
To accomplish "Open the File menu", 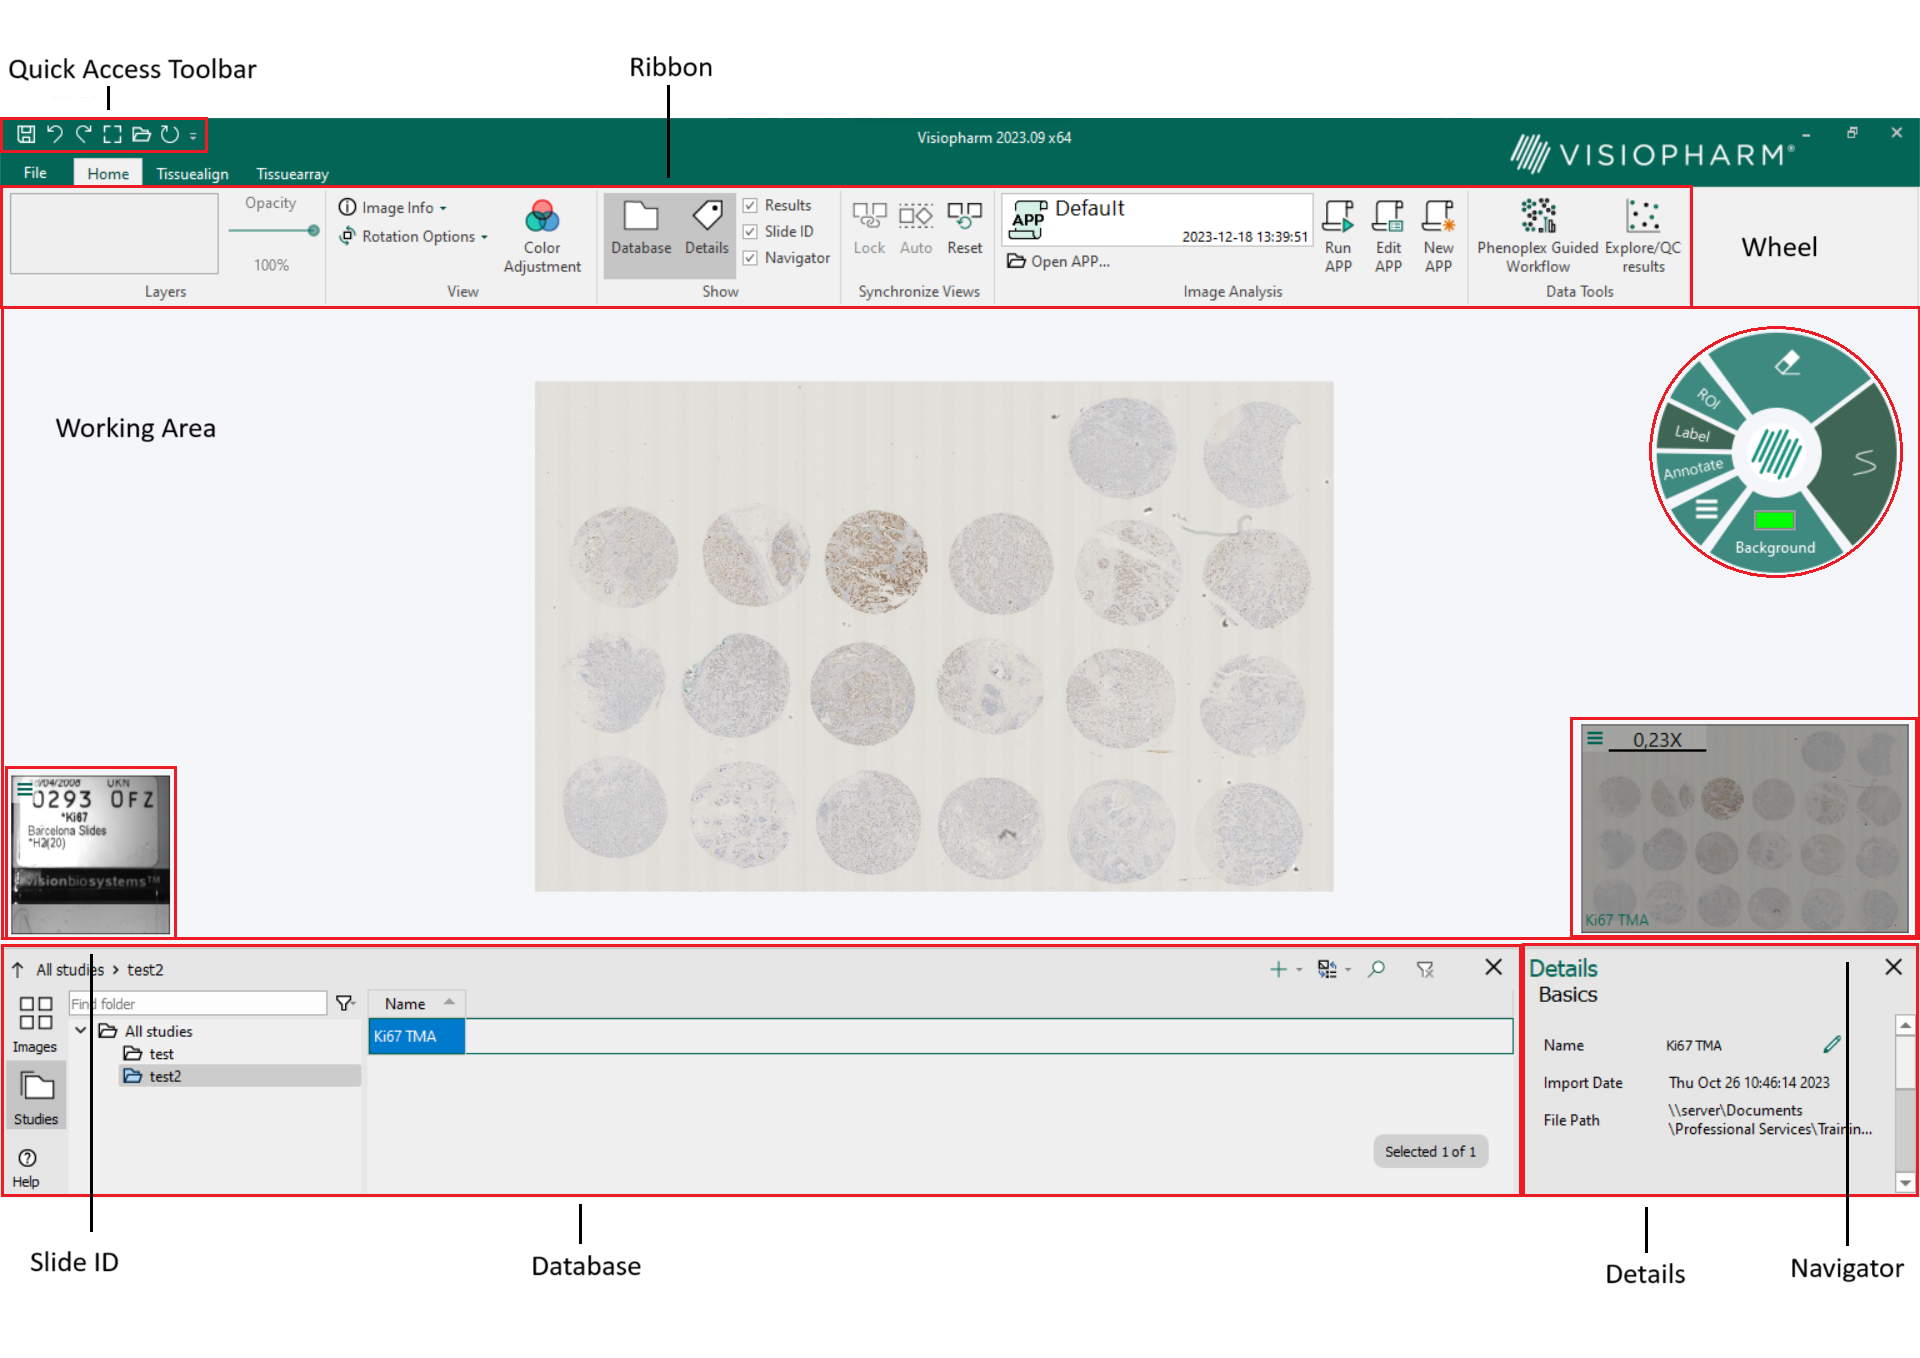I will 35,173.
